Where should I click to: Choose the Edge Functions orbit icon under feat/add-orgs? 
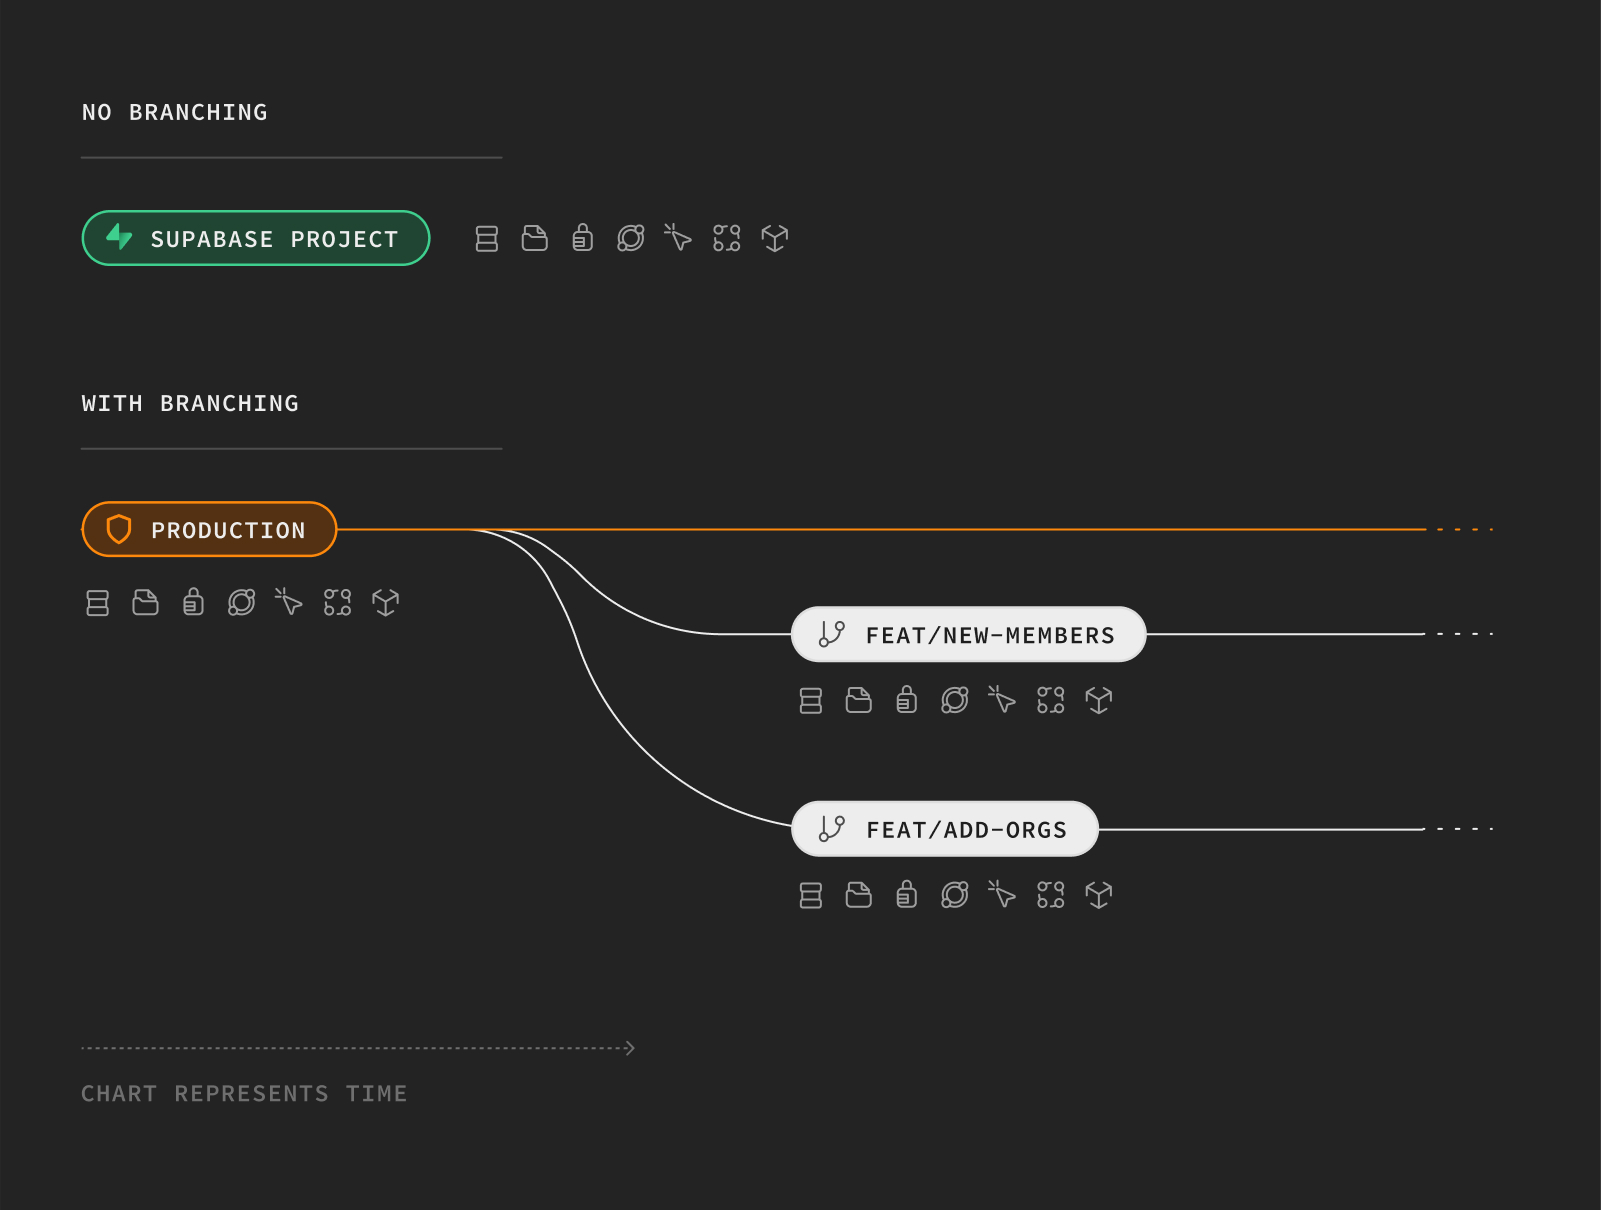tap(955, 894)
